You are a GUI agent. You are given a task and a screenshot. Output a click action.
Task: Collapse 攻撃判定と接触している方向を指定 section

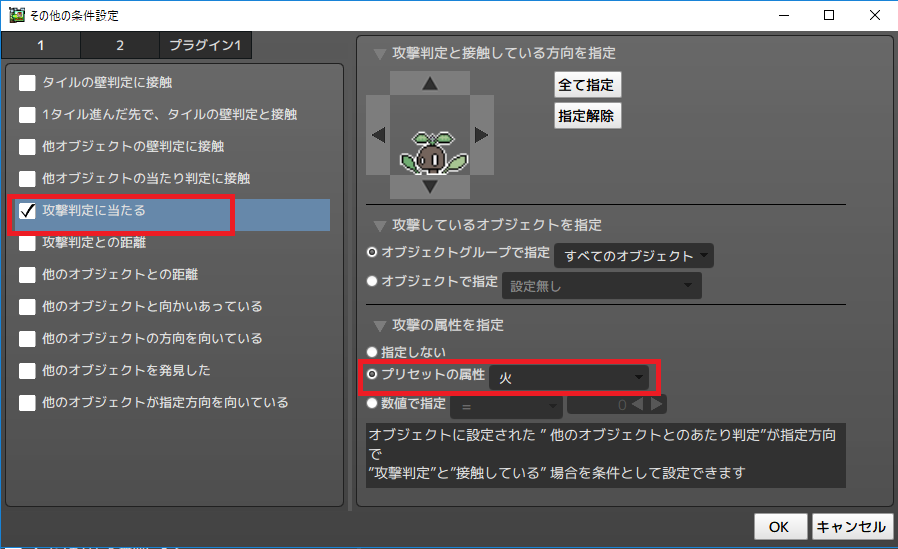(379, 54)
